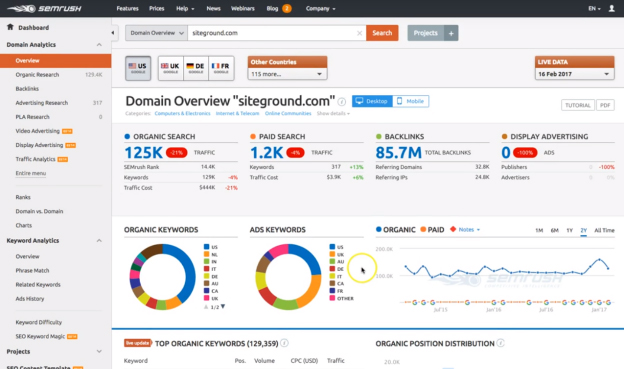This screenshot has width=624, height=369.
Task: Click the pink OTHER swatch in Ads Keywords legend
Action: tap(332, 298)
